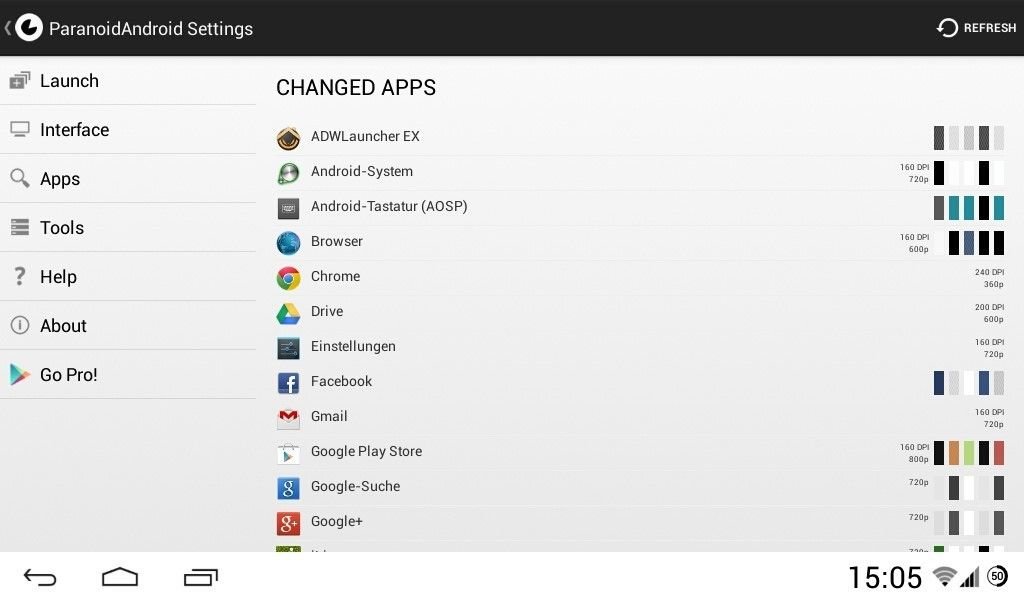Open the Apps section

[128, 178]
